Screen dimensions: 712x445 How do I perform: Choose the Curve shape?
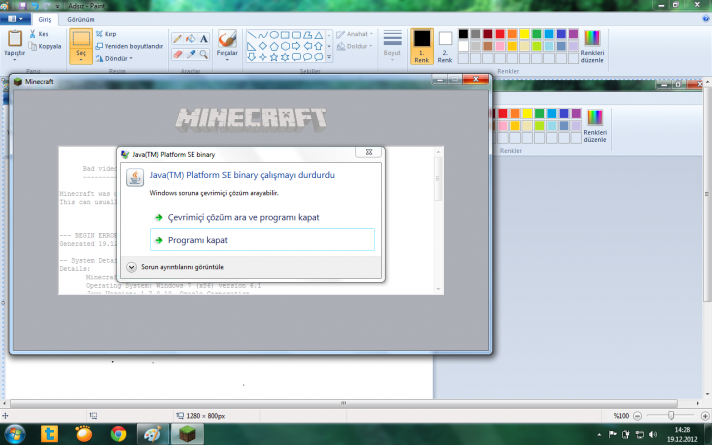(263, 35)
